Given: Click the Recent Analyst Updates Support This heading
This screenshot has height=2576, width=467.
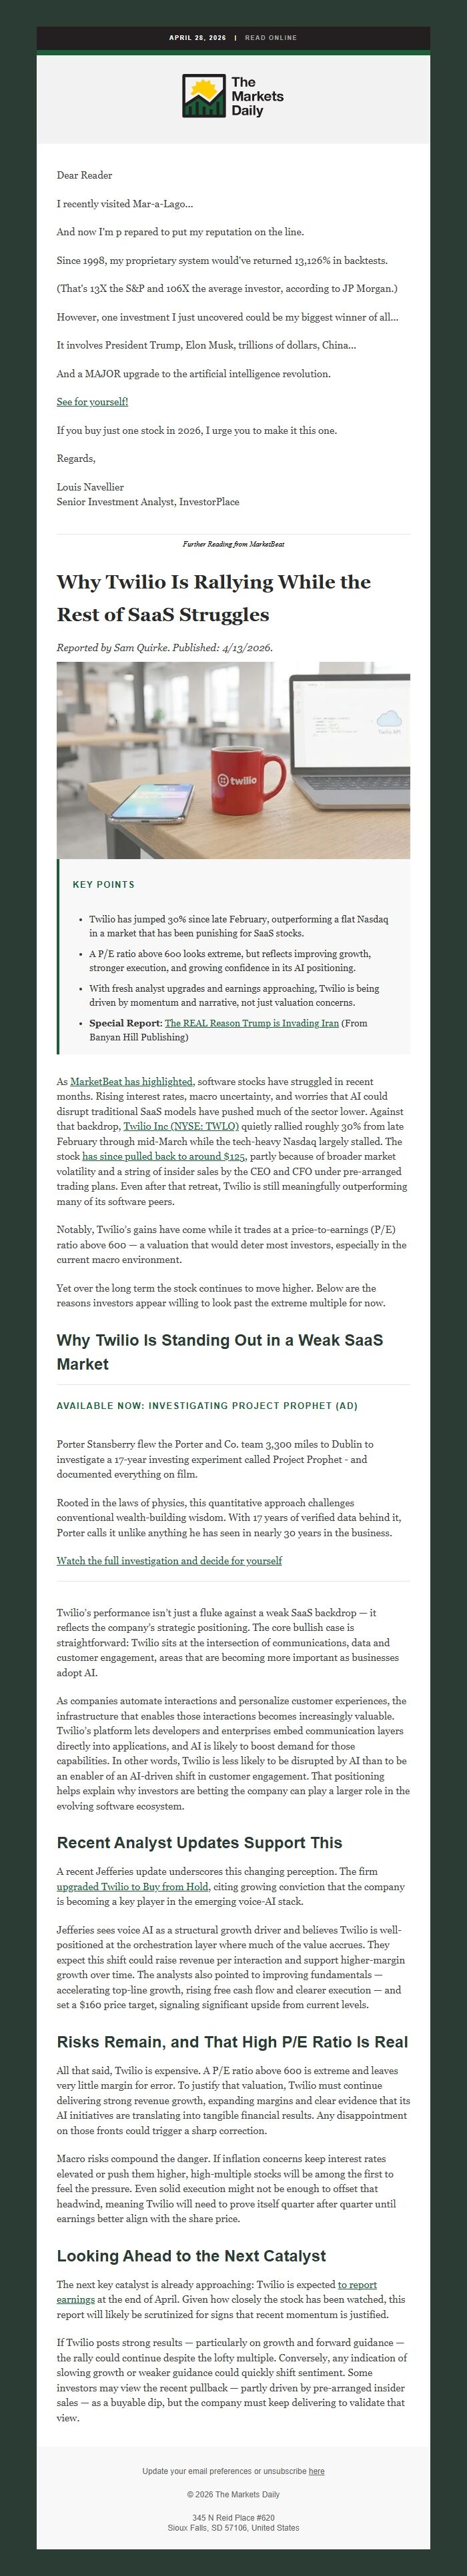Looking at the screenshot, I should pos(199,1842).
